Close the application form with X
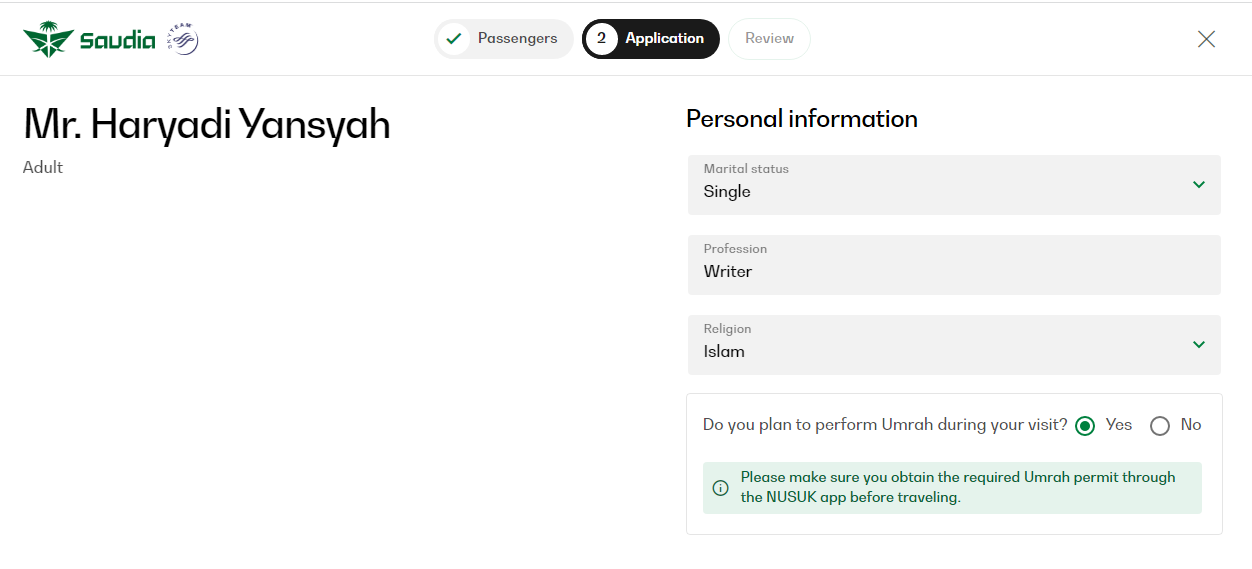 [x=1206, y=39]
